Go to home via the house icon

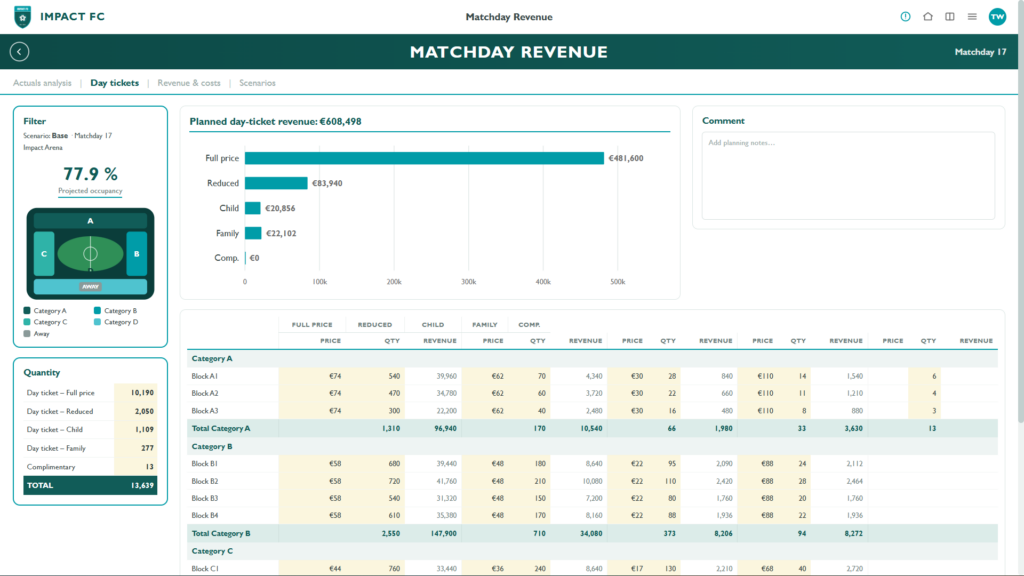coord(927,17)
